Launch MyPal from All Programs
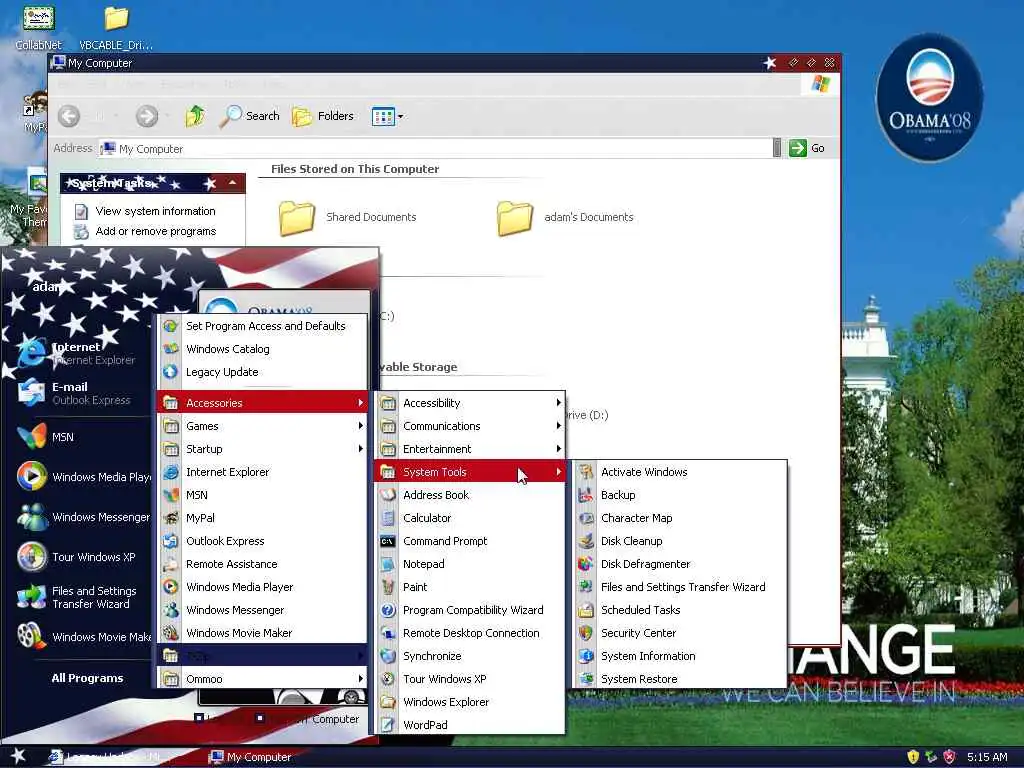The width and height of the screenshot is (1024, 768). pyautogui.click(x=263, y=518)
